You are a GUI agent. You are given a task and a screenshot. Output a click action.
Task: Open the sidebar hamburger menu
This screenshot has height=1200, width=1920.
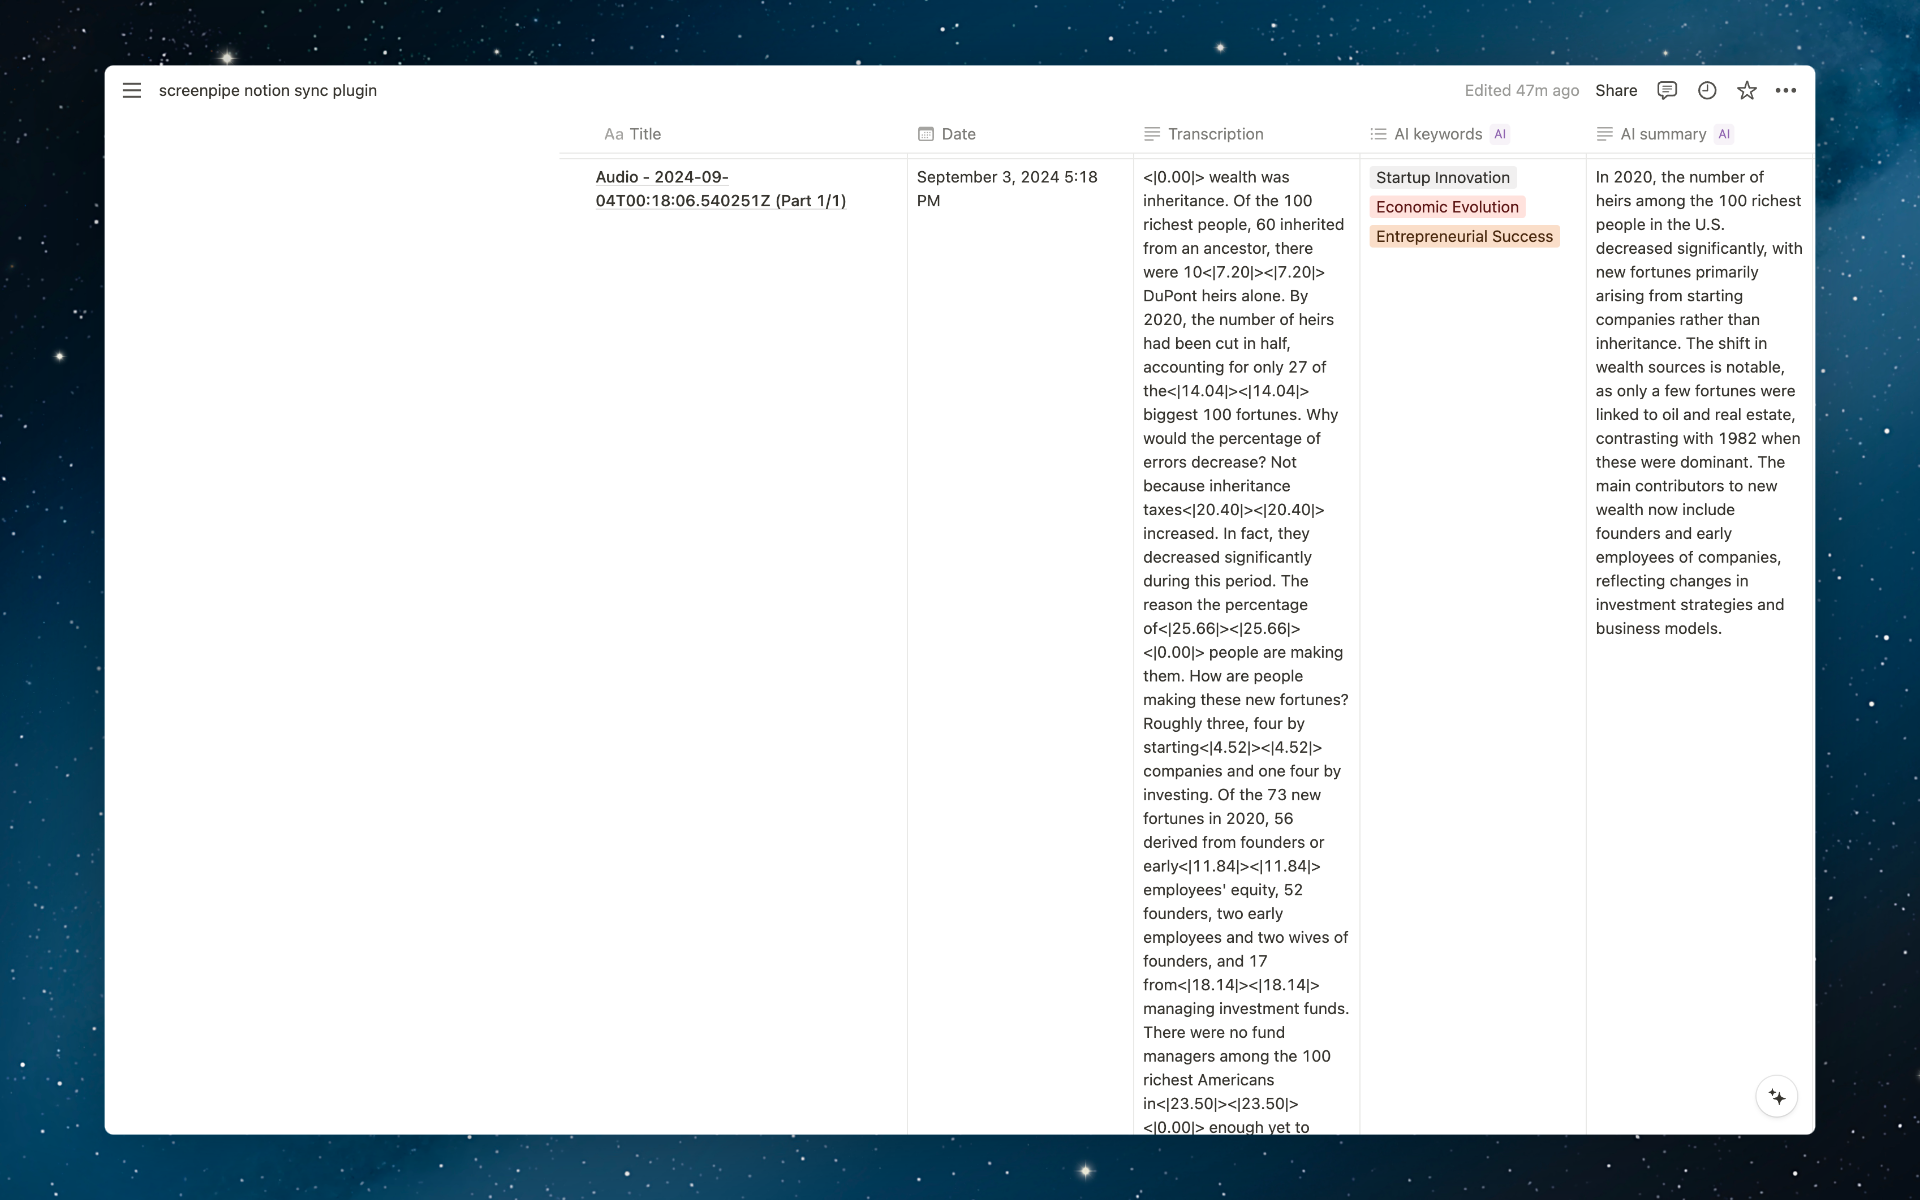[x=132, y=90]
